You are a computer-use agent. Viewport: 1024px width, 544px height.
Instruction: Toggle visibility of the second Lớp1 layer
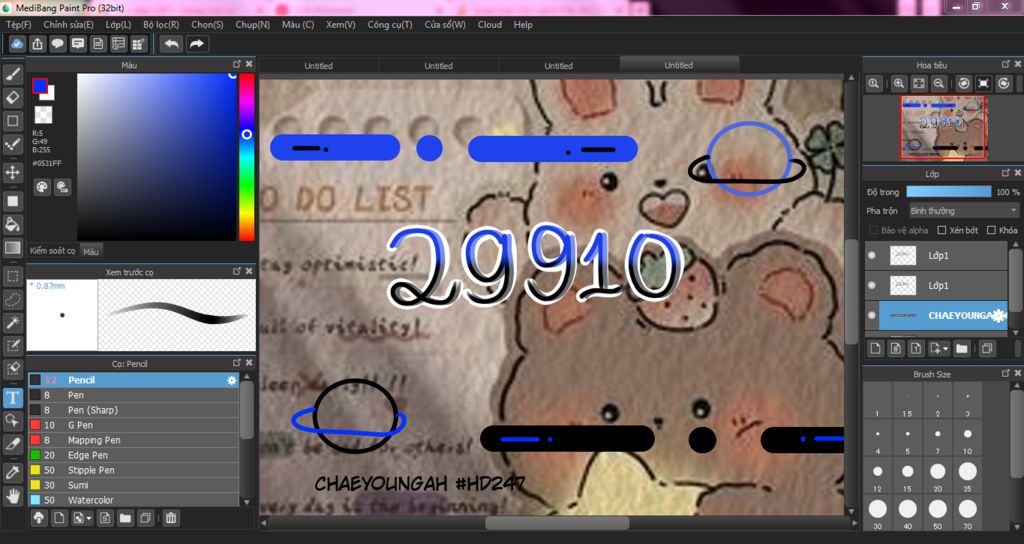click(872, 285)
